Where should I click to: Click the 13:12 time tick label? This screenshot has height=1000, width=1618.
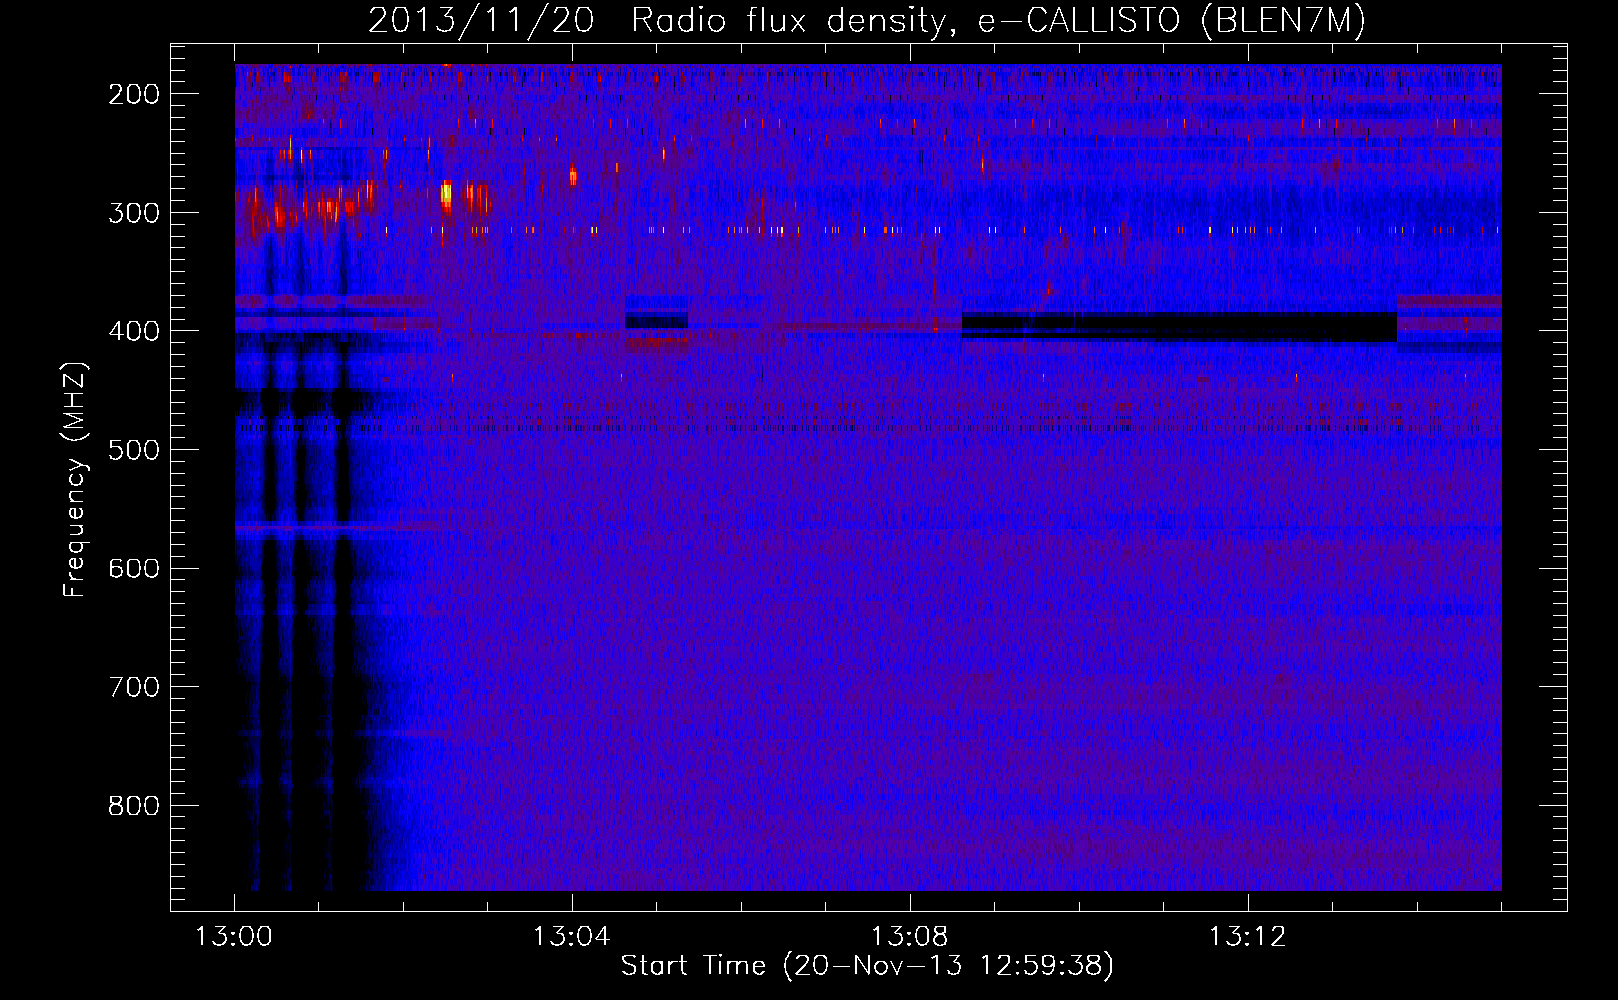(x=1248, y=937)
